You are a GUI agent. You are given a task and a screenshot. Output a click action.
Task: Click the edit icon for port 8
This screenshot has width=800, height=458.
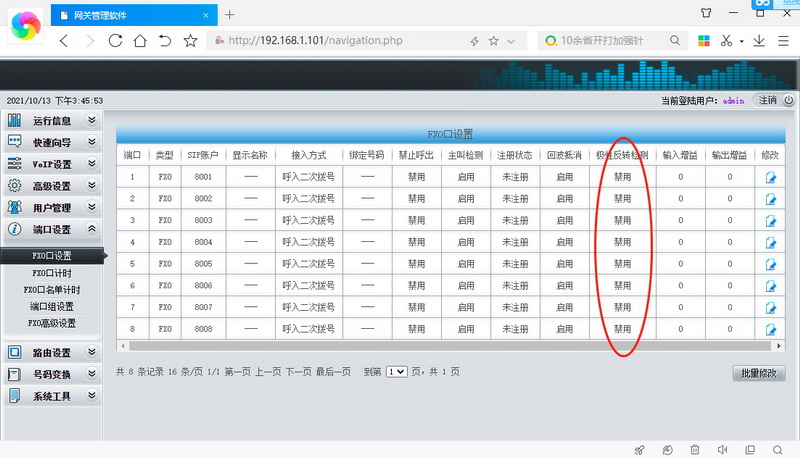click(x=771, y=329)
